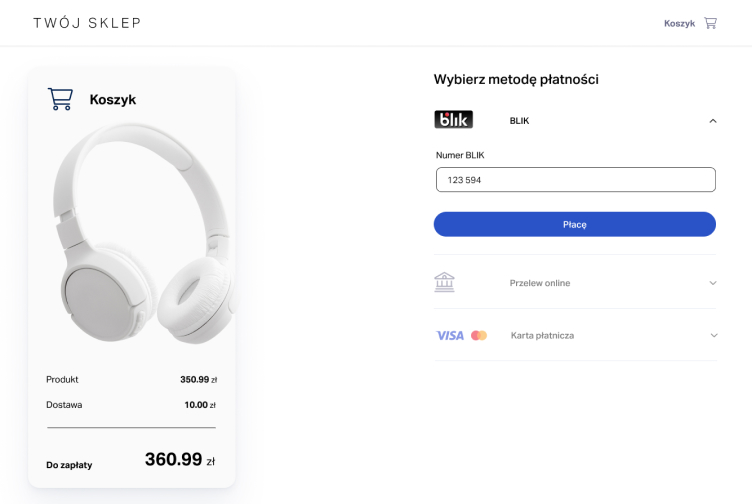Image resolution: width=752 pixels, height=504 pixels.
Task: Select the Karta płatnicza payment option
Action: click(542, 335)
